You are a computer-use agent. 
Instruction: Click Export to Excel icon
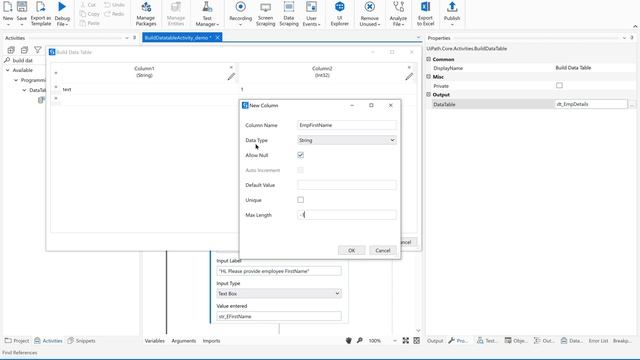click(x=425, y=7)
